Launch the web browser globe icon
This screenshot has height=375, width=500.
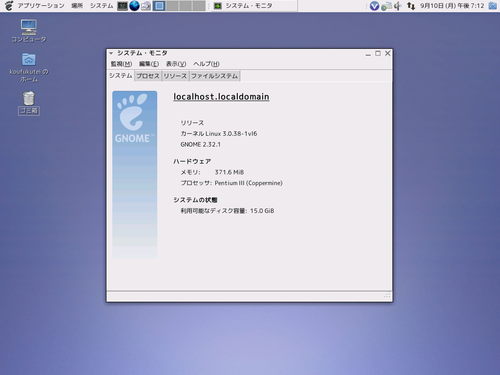(x=134, y=6)
